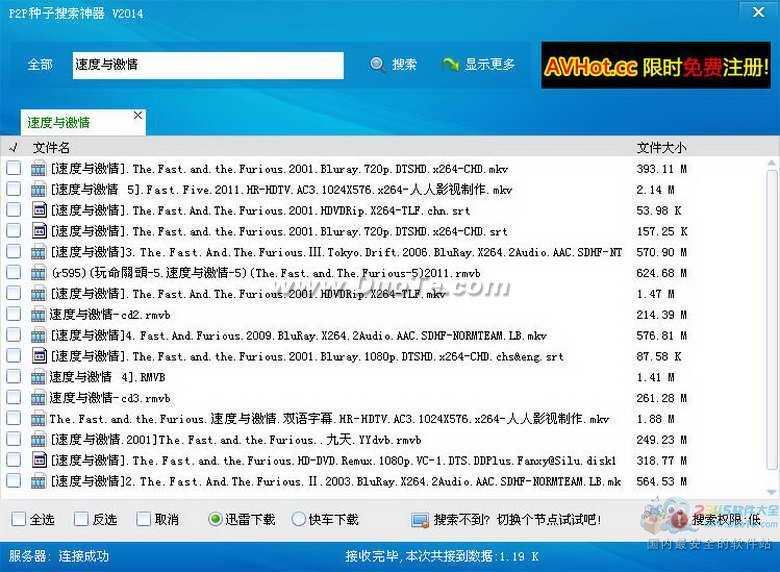Viewport: 780px width, 572px height.
Task: Tick the 取消 cancel checkbox
Action: 143,519
